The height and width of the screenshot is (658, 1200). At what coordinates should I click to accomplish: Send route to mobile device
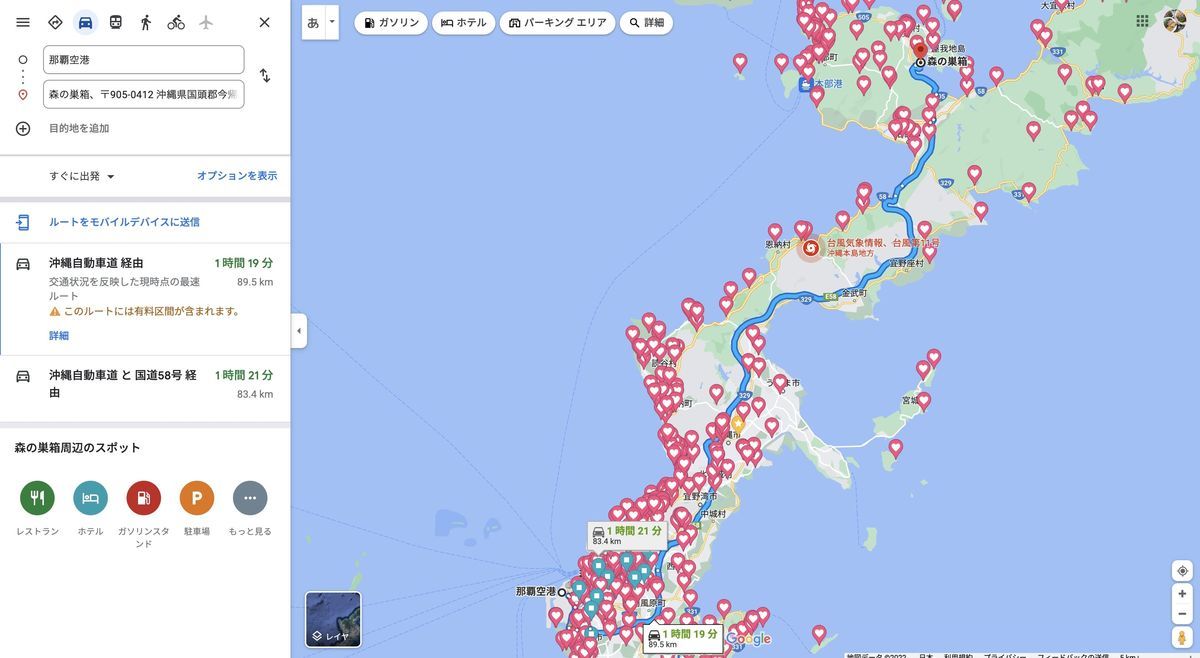[124, 222]
